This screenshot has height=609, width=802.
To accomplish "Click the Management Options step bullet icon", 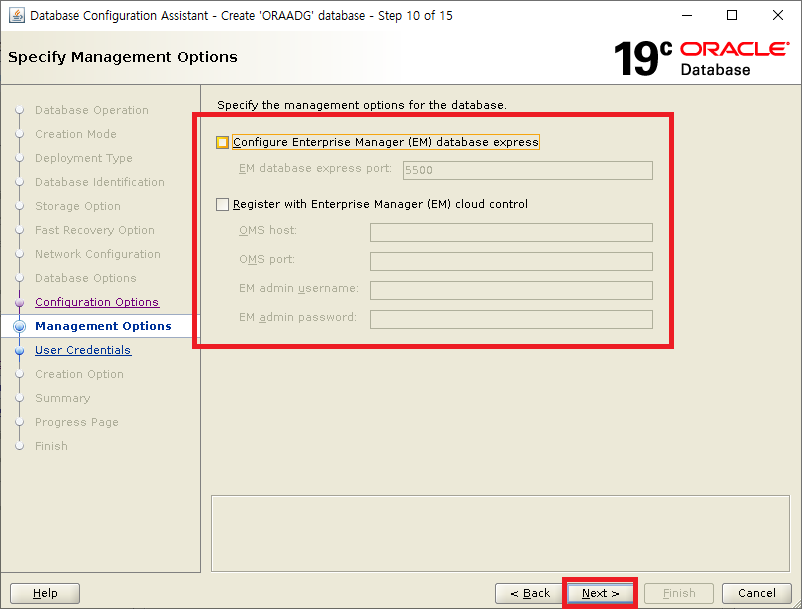I will tap(19, 326).
